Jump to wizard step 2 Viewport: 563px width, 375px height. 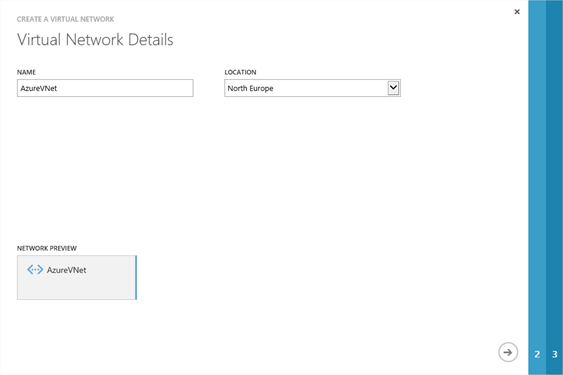click(x=537, y=354)
